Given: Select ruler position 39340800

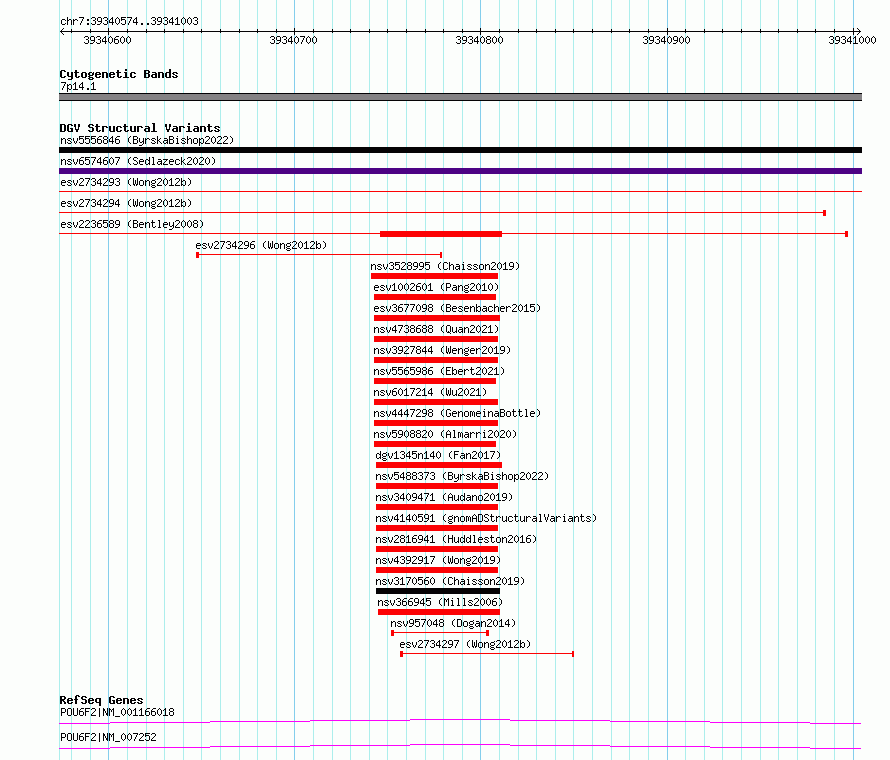Looking at the screenshot, I should (x=480, y=40).
